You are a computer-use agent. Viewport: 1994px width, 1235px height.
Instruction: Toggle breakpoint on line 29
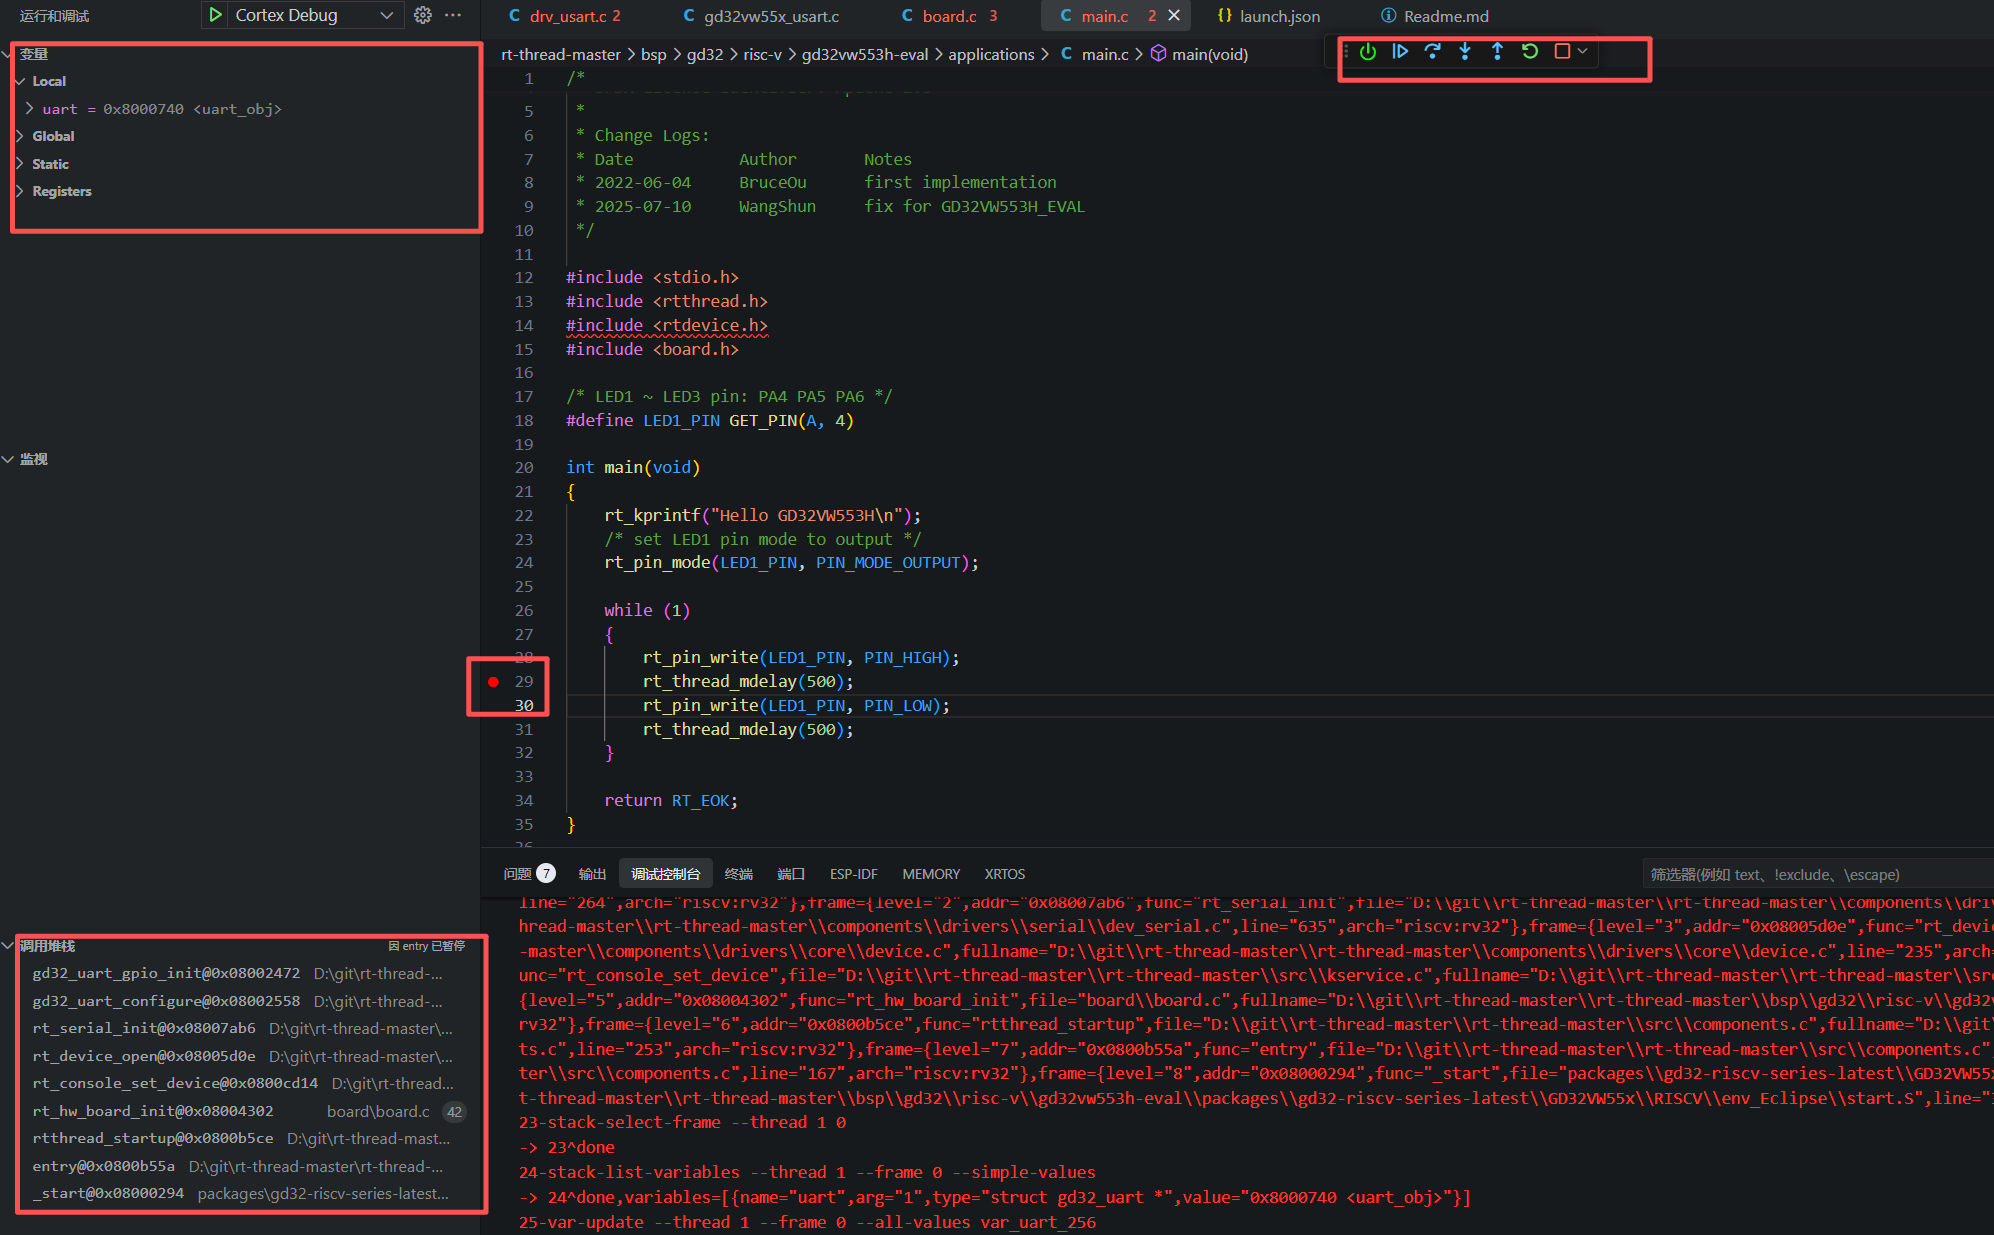[493, 682]
